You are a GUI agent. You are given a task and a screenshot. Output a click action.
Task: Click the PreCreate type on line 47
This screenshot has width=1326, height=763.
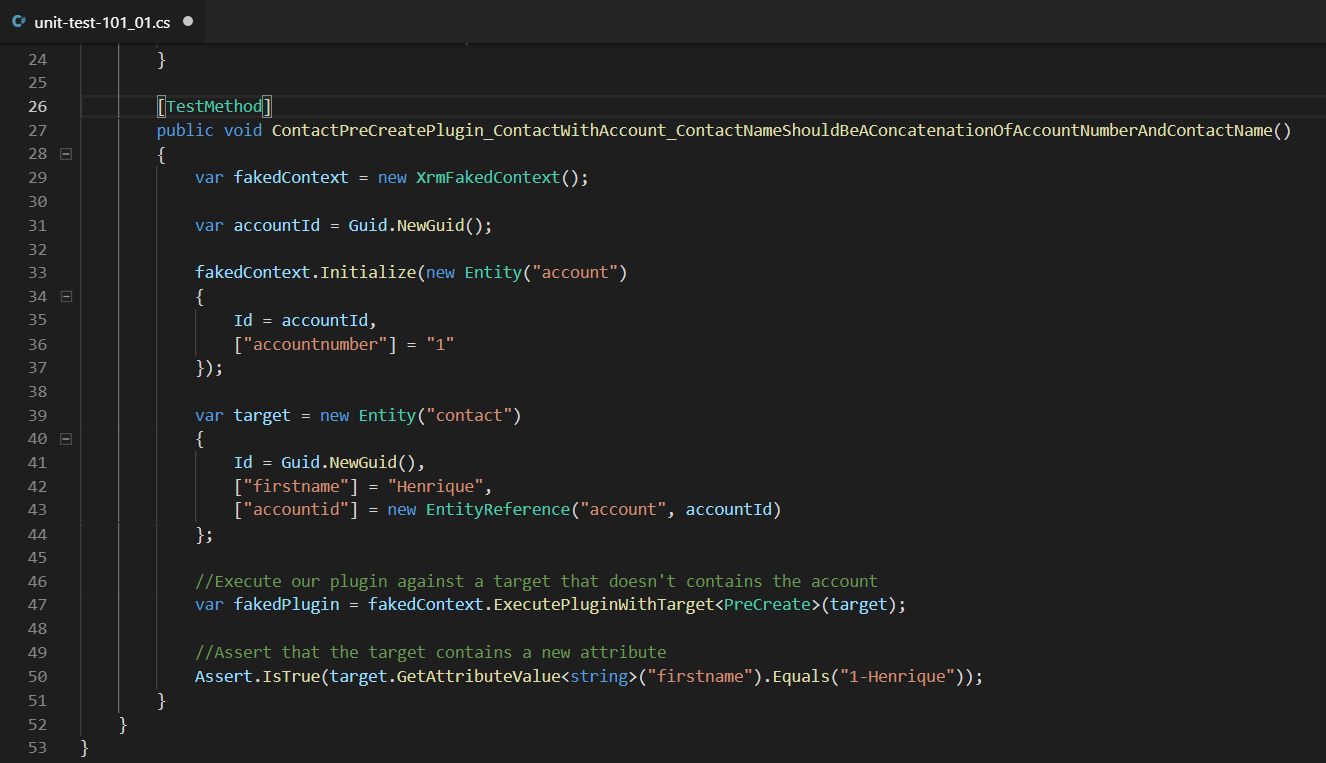click(767, 605)
